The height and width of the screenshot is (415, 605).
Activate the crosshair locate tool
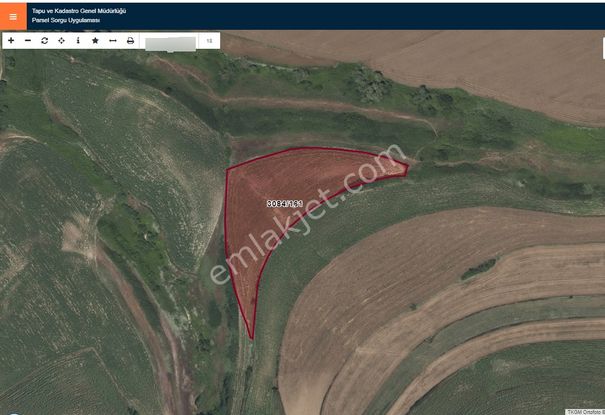pyautogui.click(x=62, y=41)
